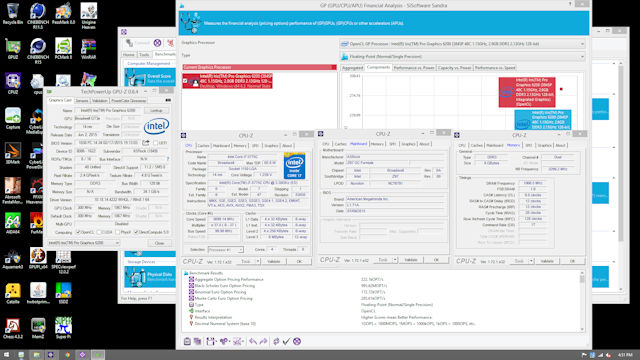
Task: Click the Lookup button in GPU-Z
Action: 156,111
